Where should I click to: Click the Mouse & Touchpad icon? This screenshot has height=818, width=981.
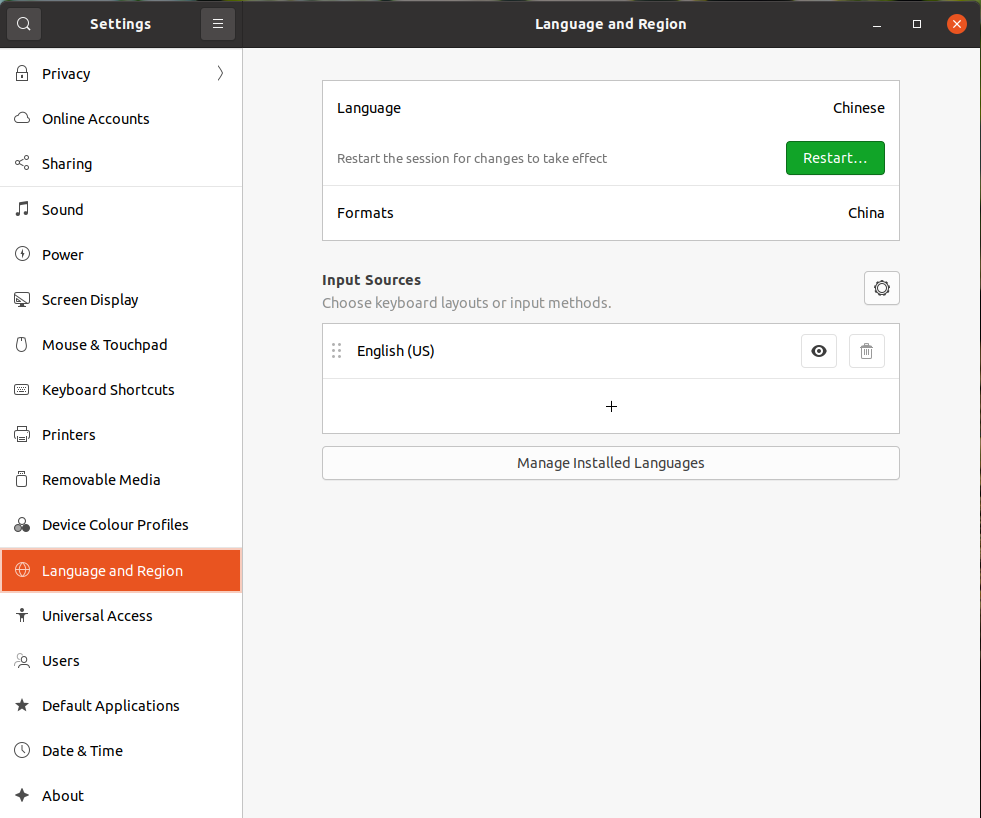click(x=22, y=344)
